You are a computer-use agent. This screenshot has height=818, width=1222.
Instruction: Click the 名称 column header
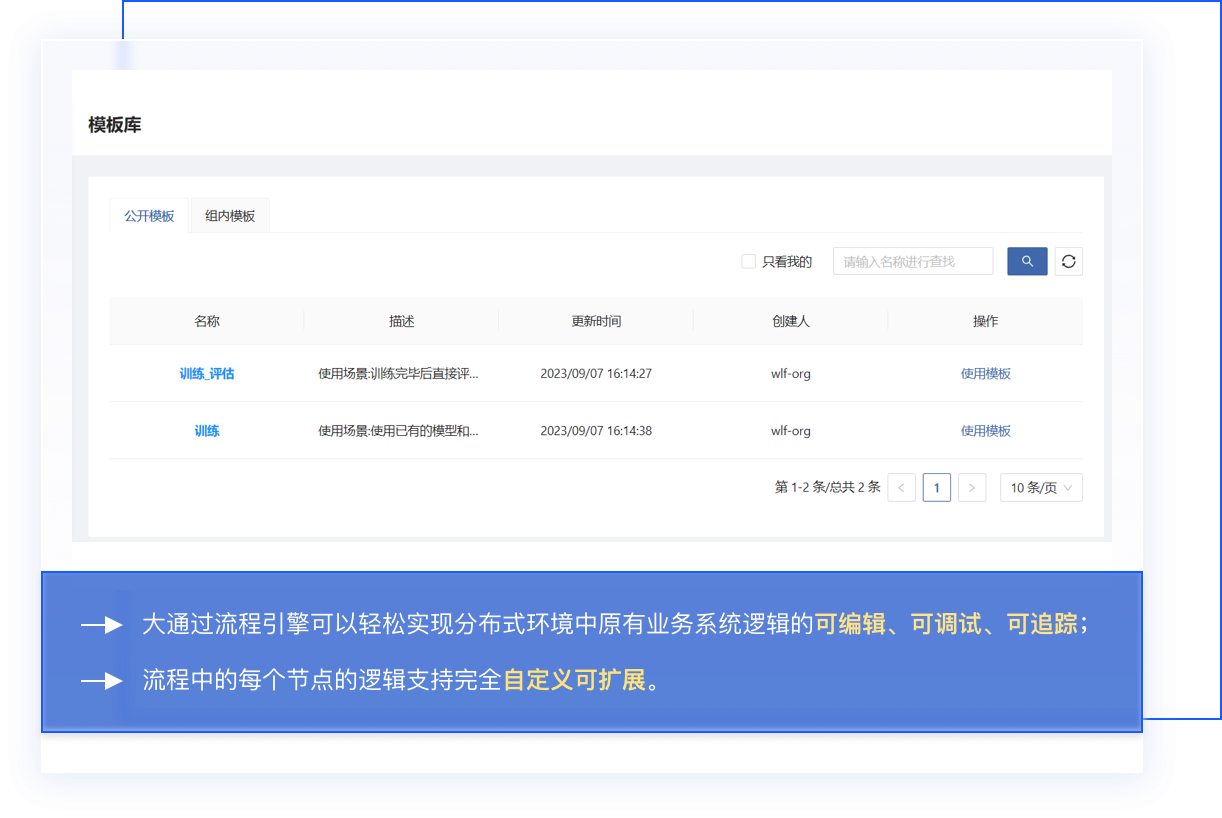click(207, 321)
